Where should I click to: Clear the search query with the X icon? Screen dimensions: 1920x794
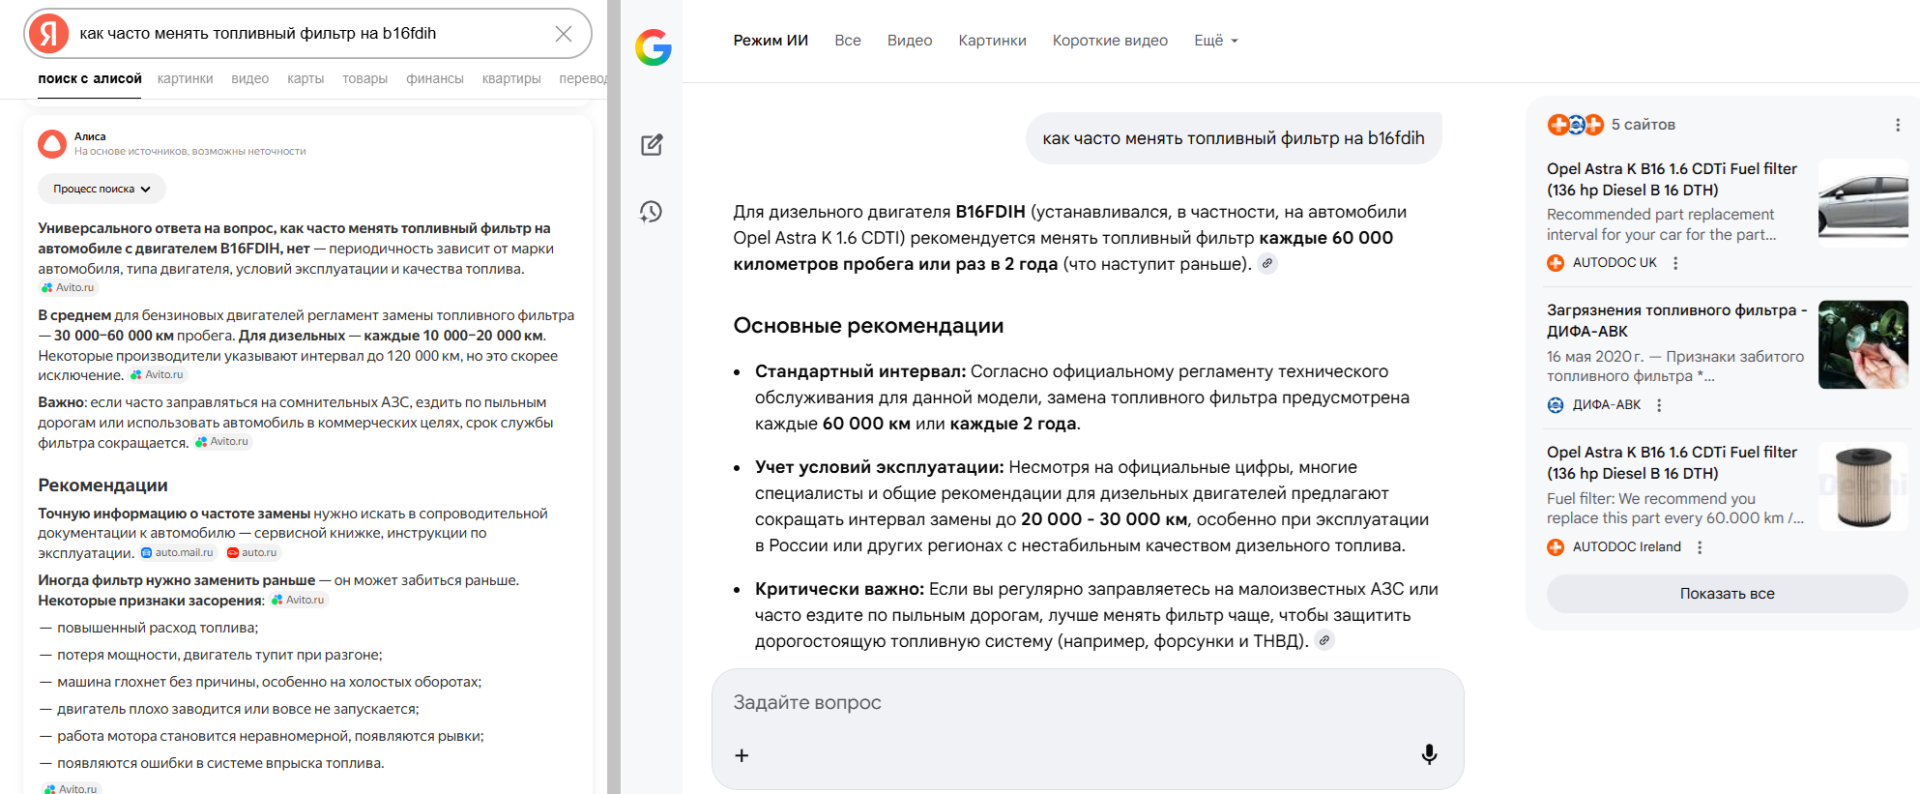(x=565, y=32)
